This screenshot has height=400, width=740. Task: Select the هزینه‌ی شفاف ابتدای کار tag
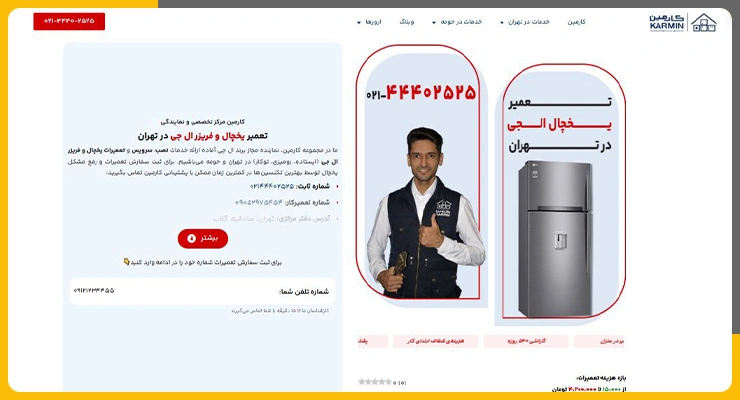[436, 341]
